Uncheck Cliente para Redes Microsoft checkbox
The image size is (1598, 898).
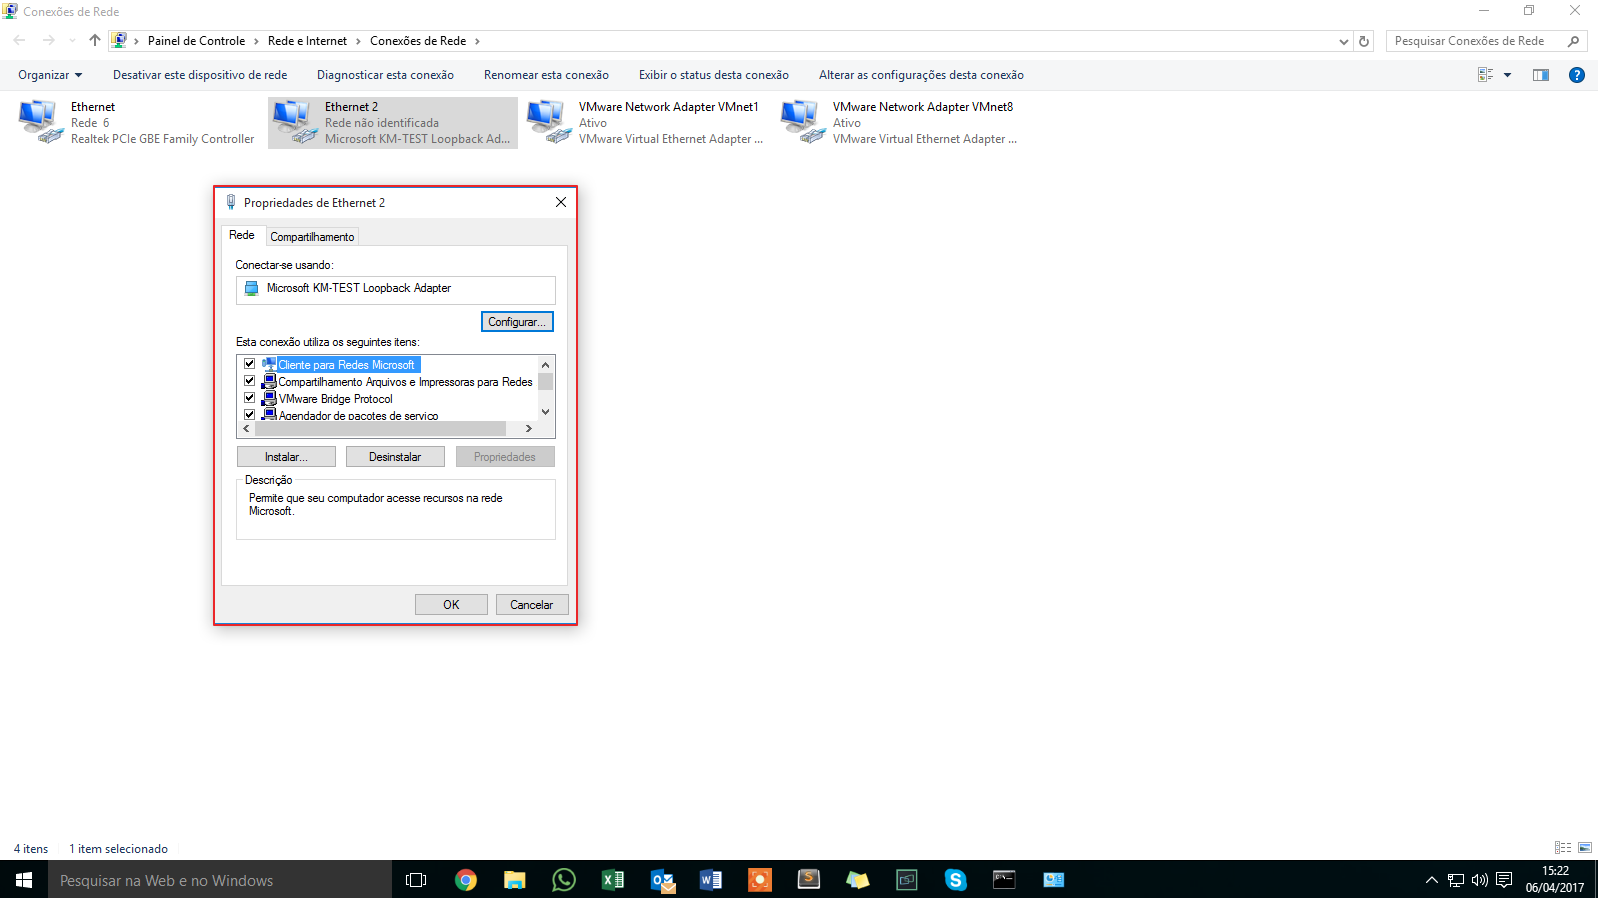point(250,364)
